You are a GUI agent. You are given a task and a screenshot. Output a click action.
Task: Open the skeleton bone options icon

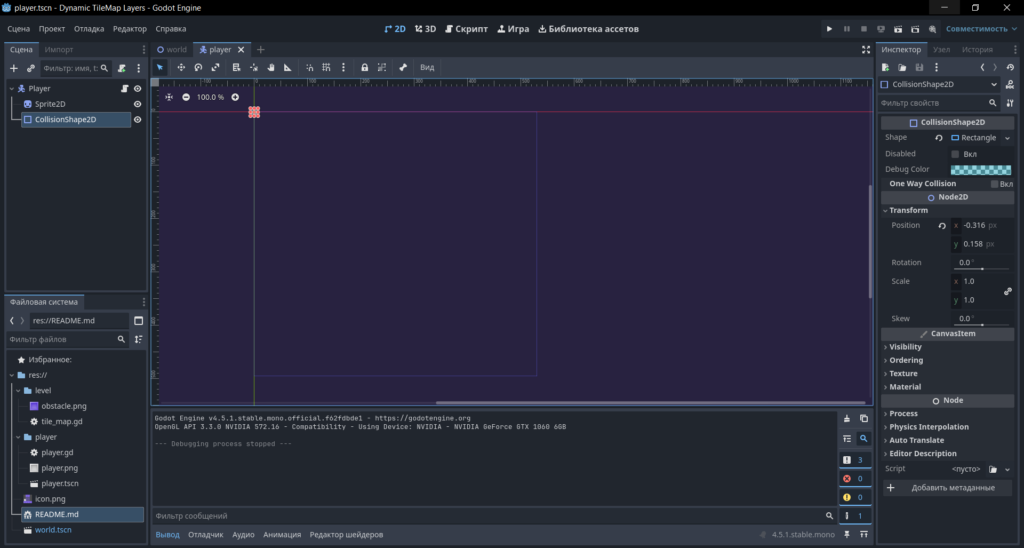[x=403, y=67]
